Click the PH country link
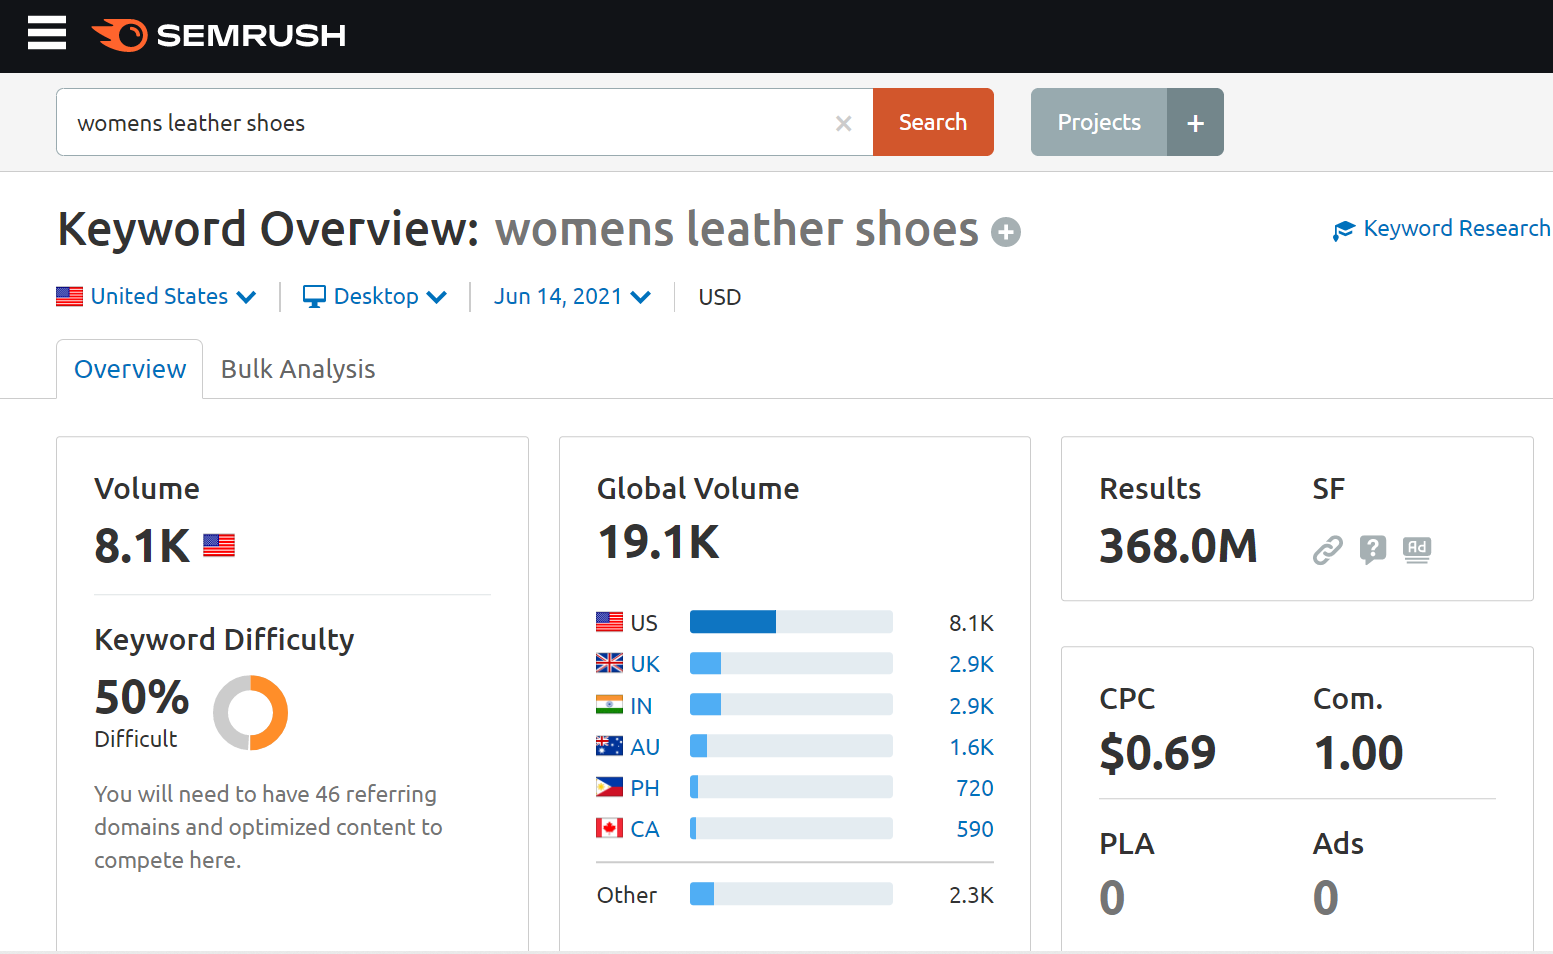Screen dimensions: 1553x954 coord(645,788)
